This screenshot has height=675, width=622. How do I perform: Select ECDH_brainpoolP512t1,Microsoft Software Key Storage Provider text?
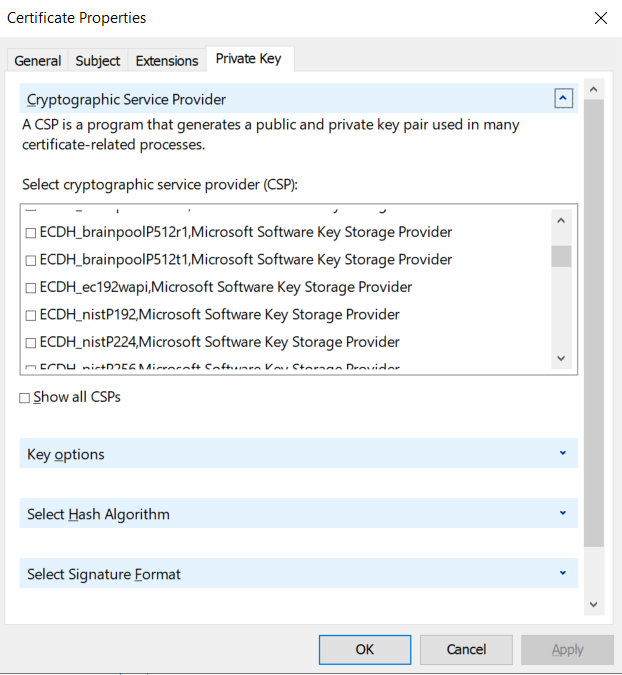tap(246, 260)
